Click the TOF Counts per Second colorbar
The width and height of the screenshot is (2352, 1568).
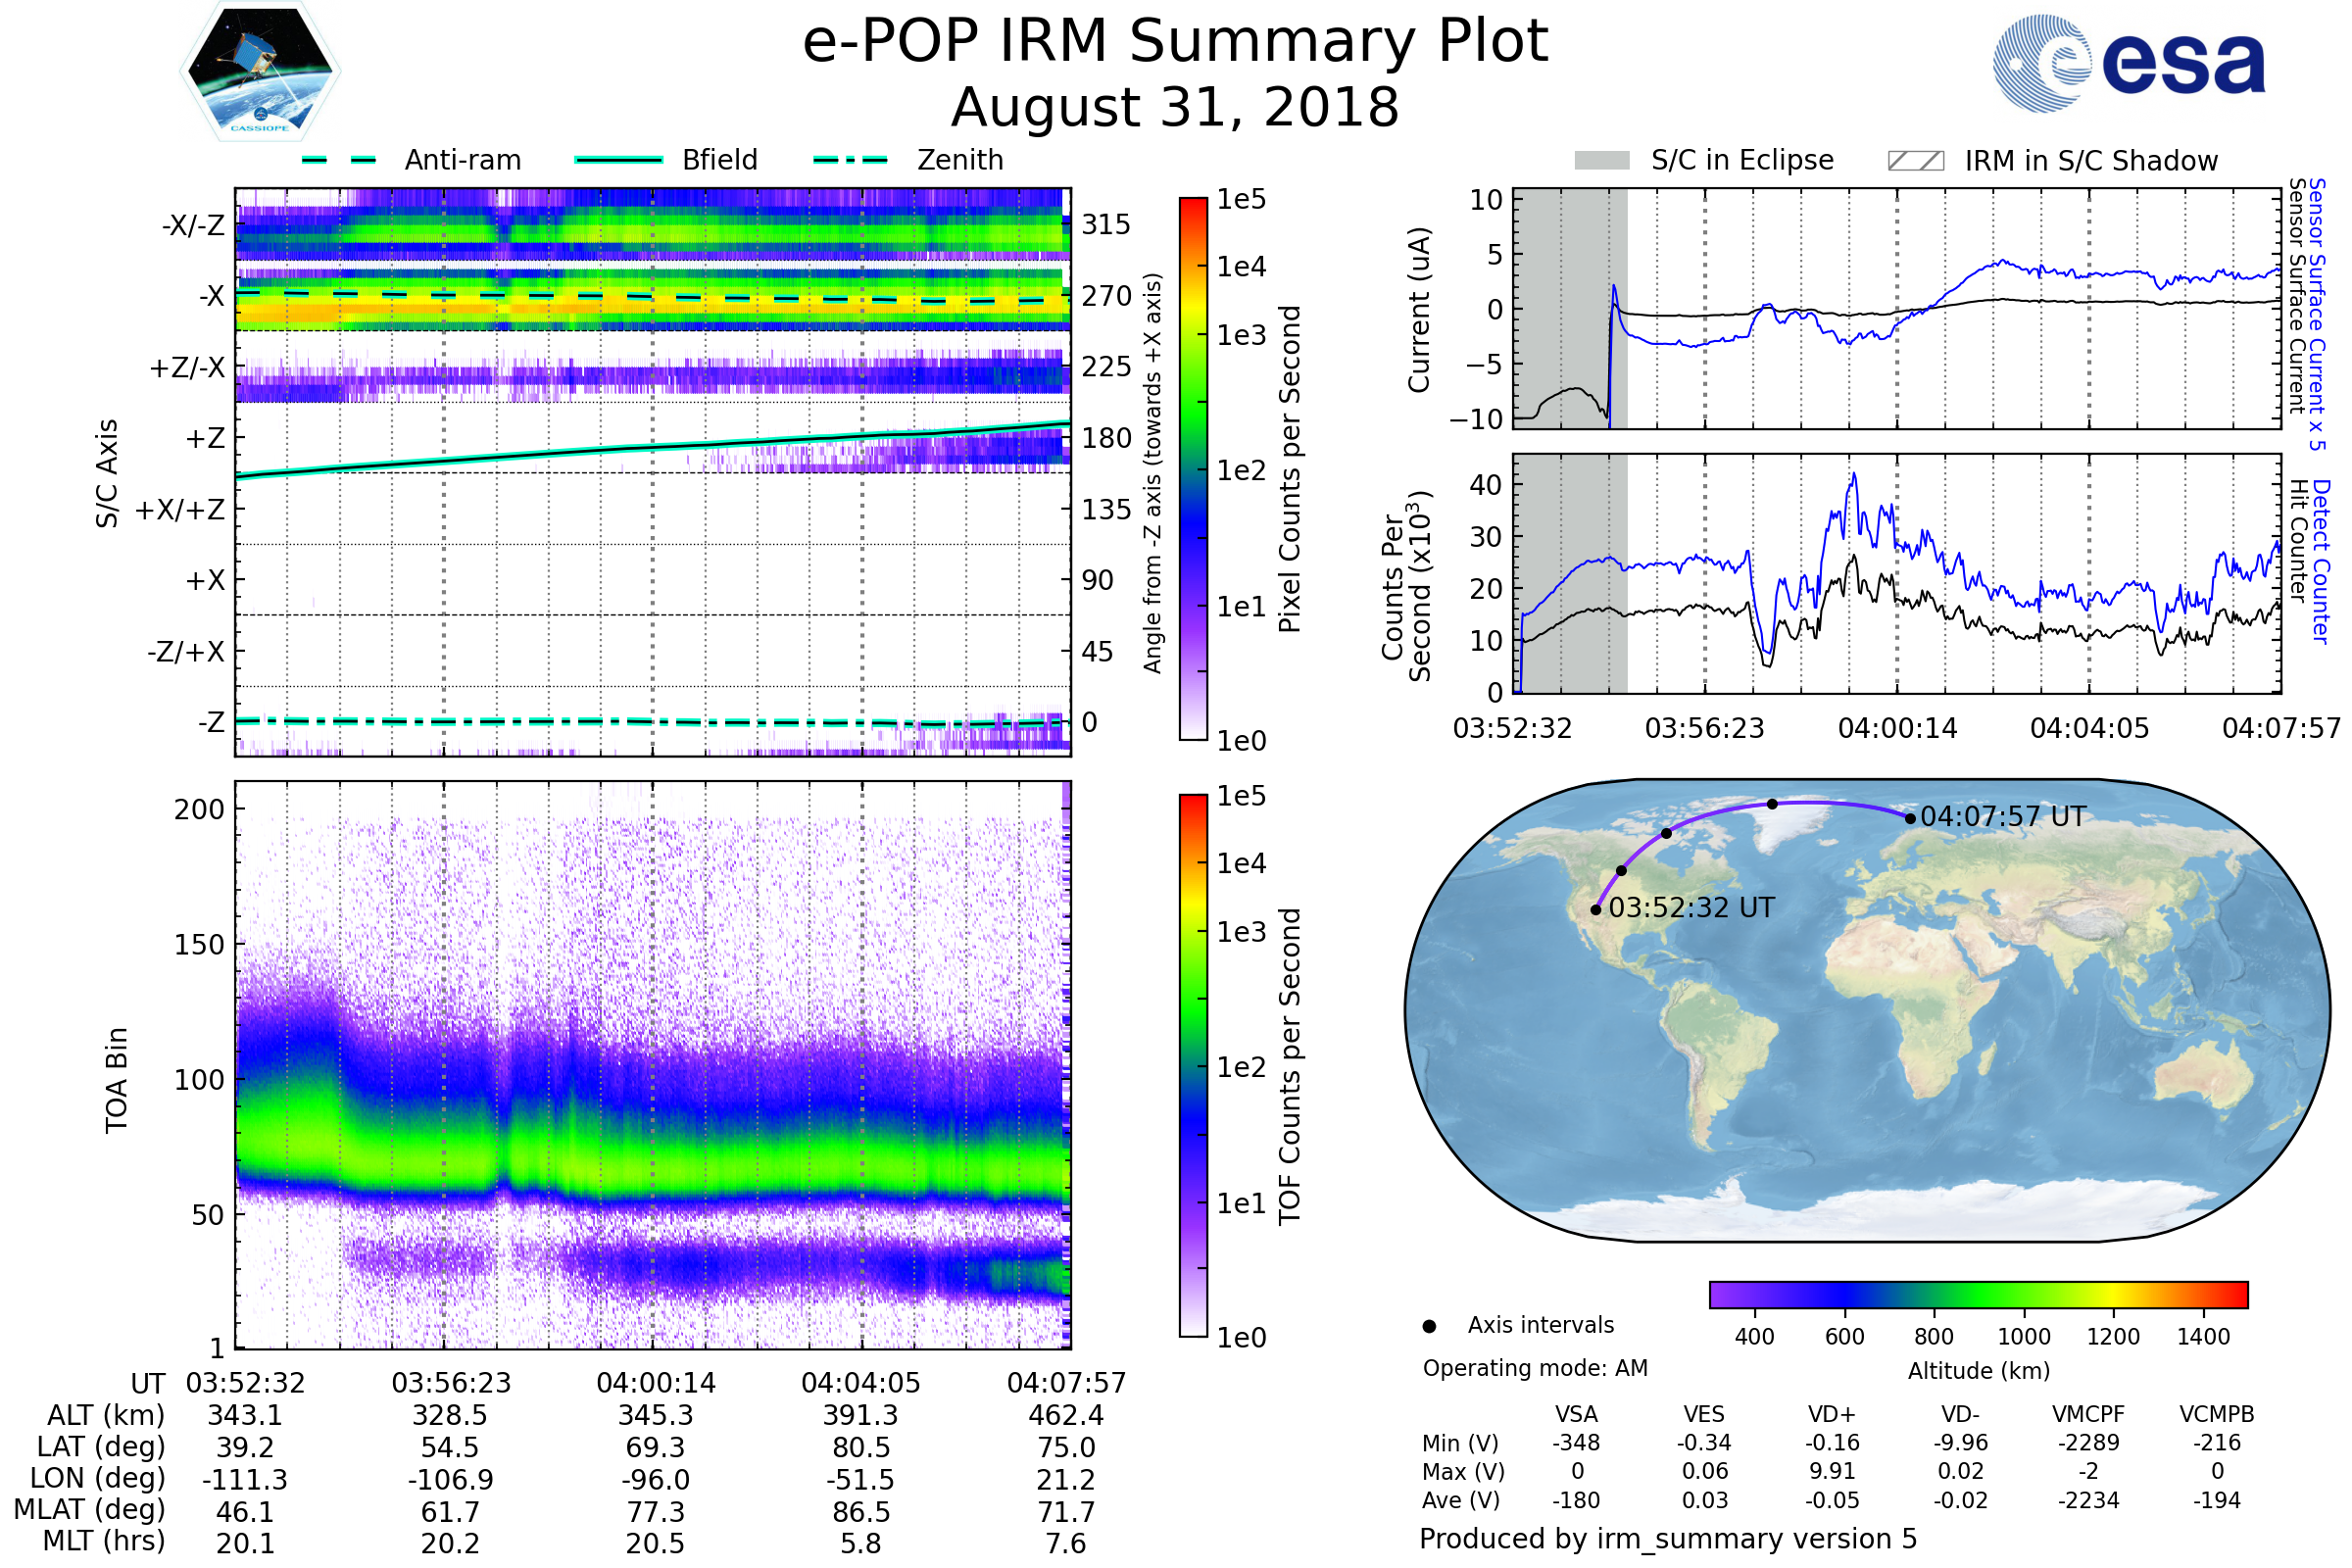[1193, 1066]
